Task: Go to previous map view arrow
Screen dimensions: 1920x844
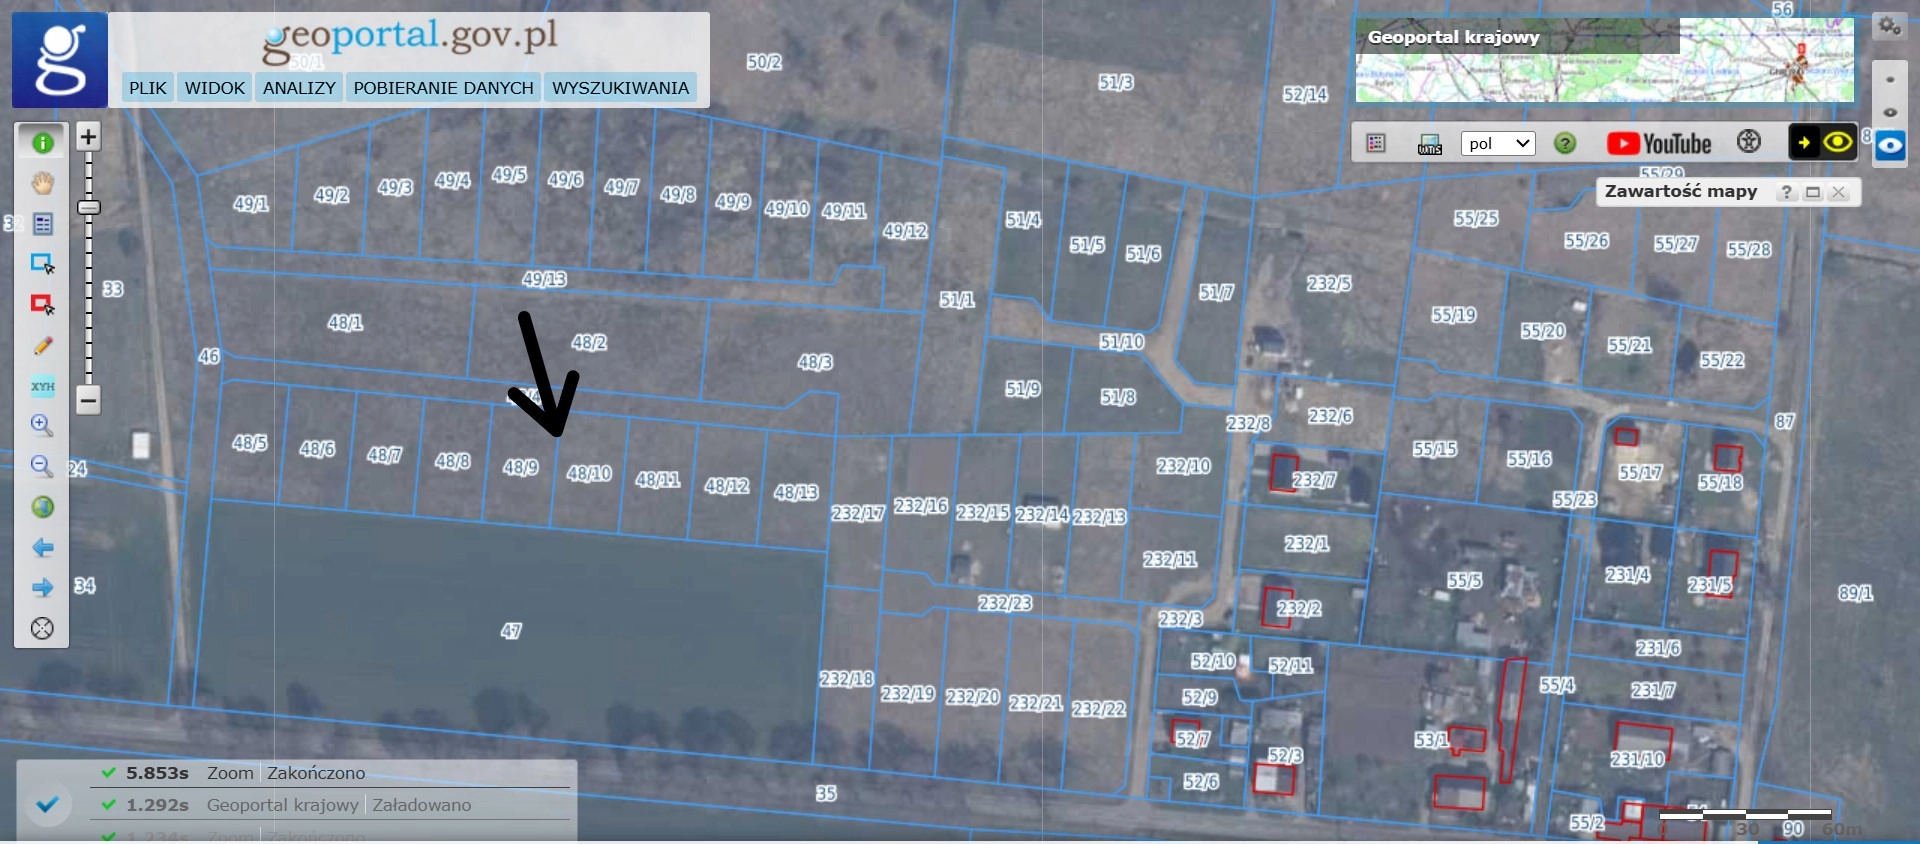Action: coord(42,548)
